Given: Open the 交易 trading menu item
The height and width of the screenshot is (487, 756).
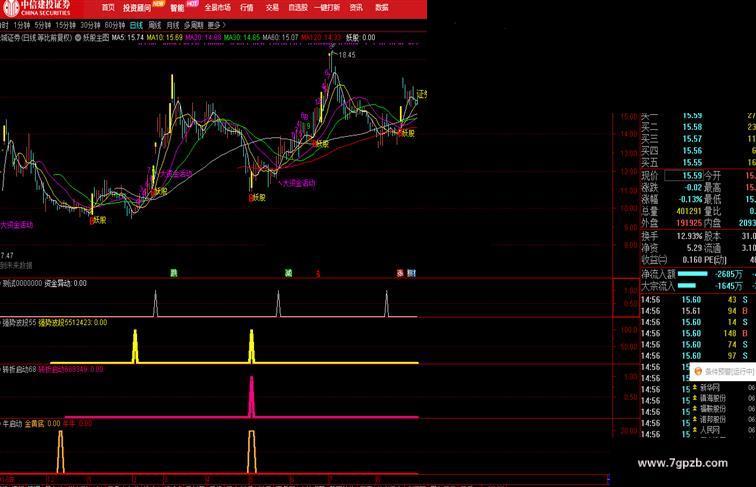Looking at the screenshot, I should click(x=272, y=8).
